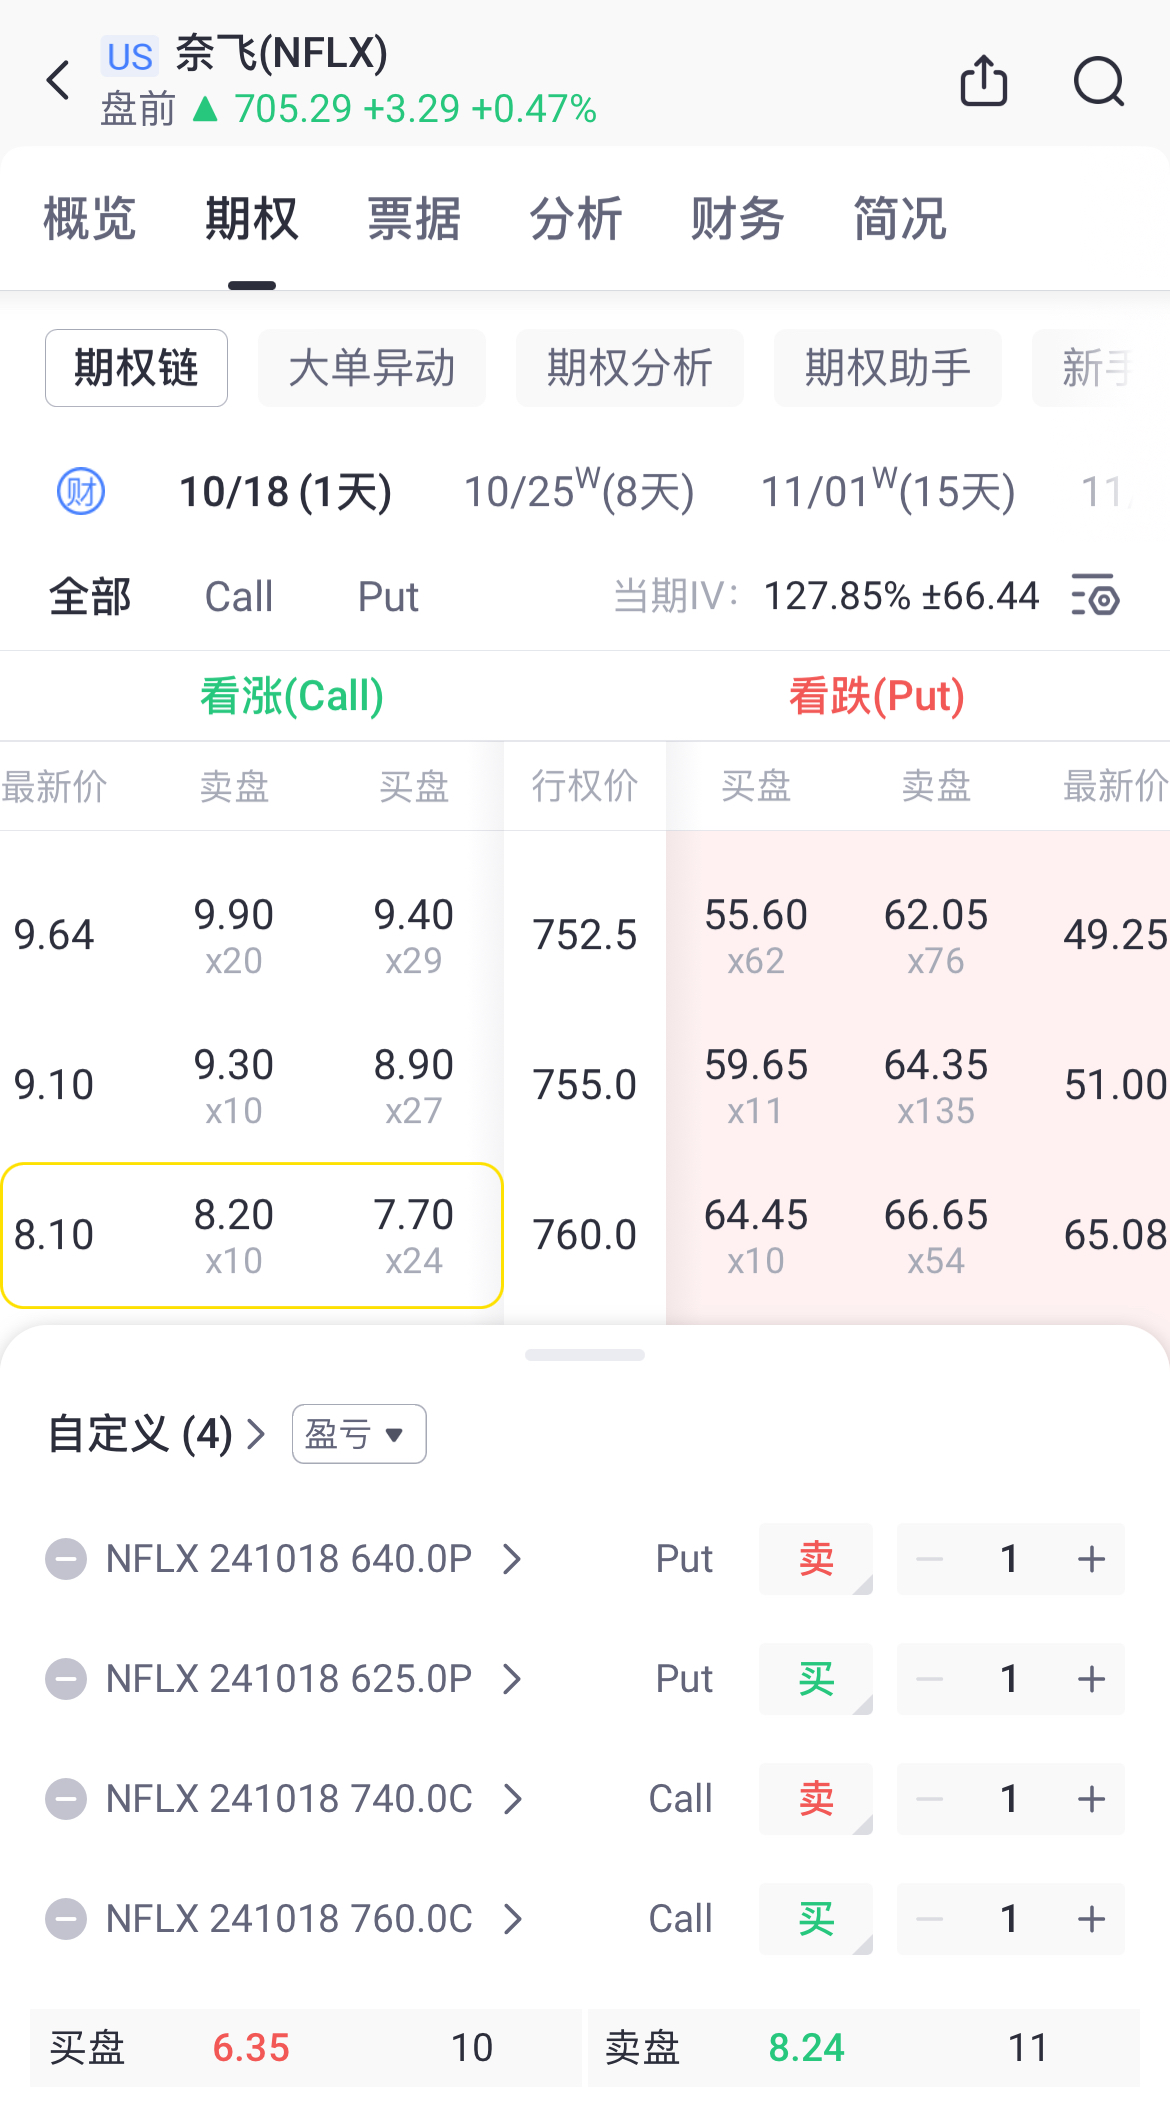Open search with the magnifier icon
This screenshot has width=1170, height=2111.
1099,81
